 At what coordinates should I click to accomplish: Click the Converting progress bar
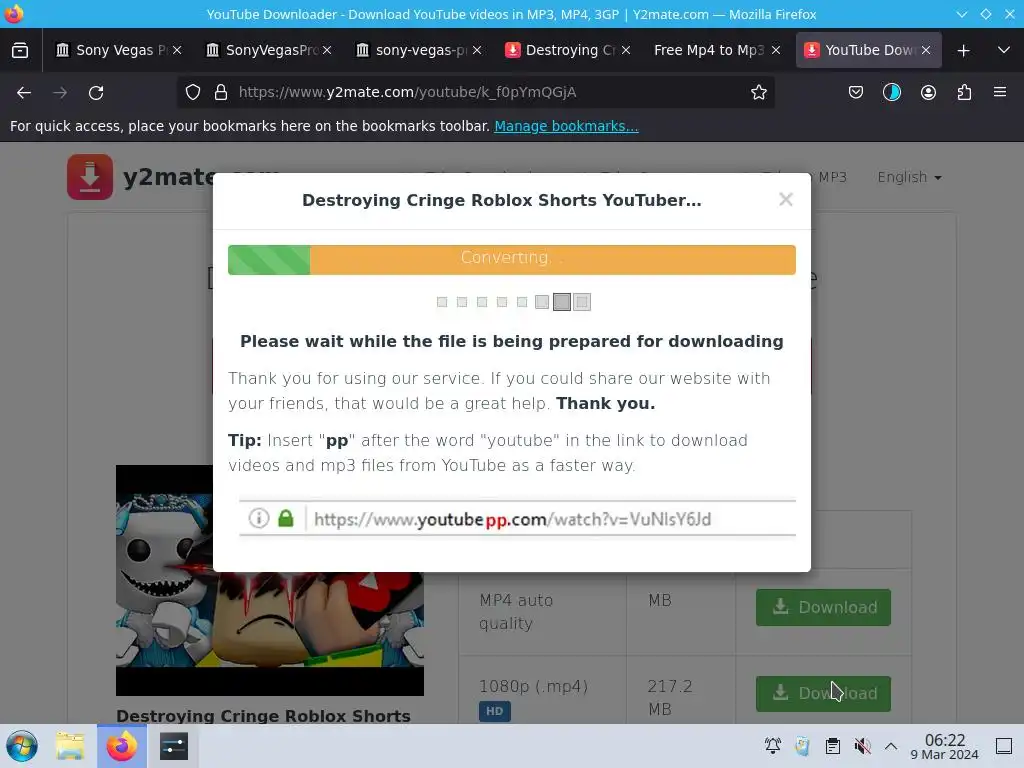coord(511,259)
